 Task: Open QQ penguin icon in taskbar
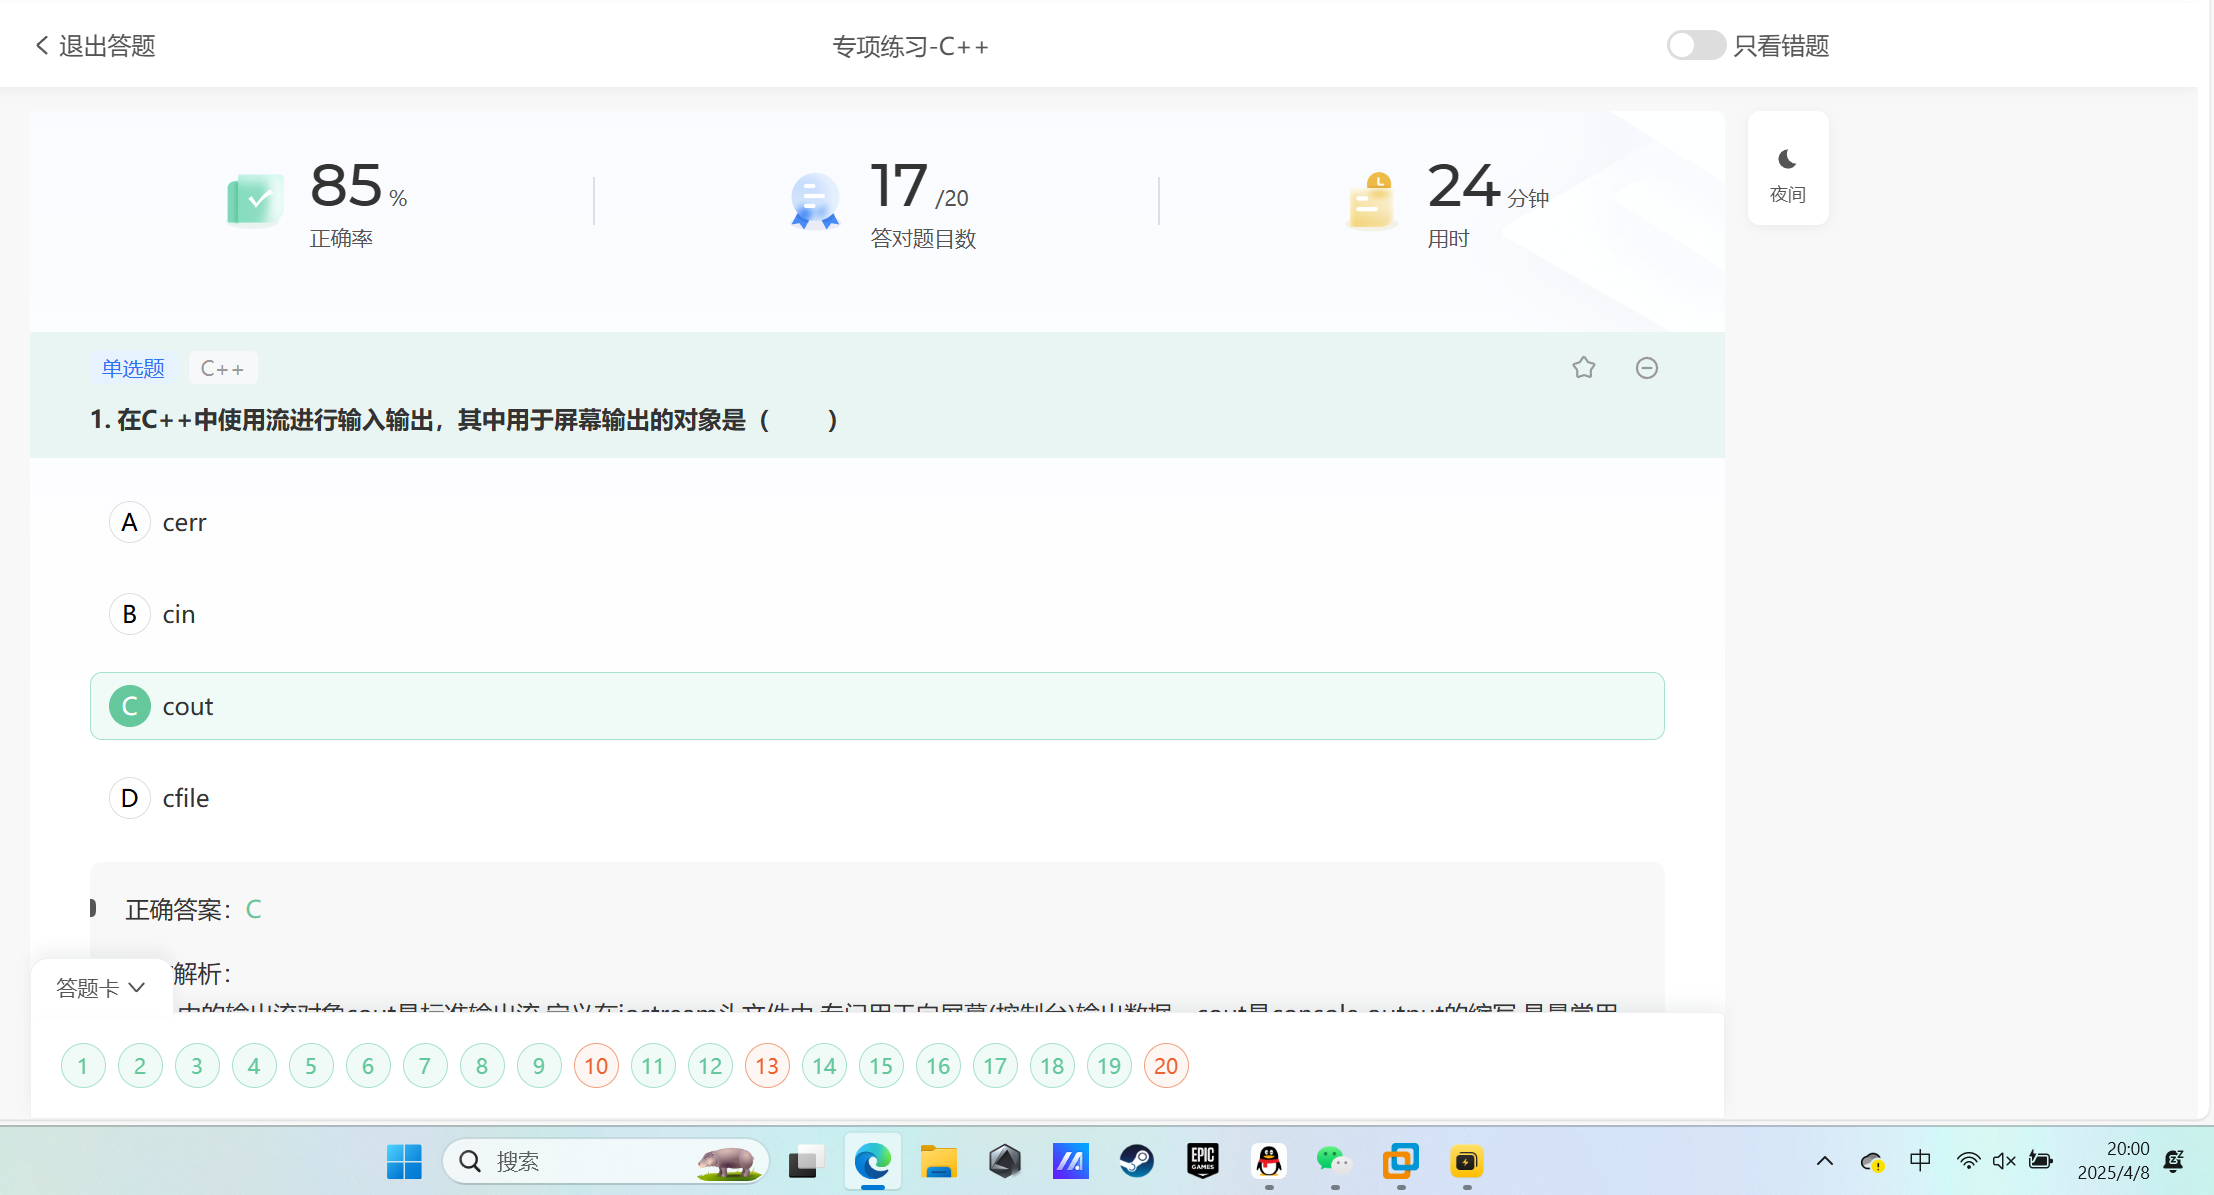click(1268, 1161)
